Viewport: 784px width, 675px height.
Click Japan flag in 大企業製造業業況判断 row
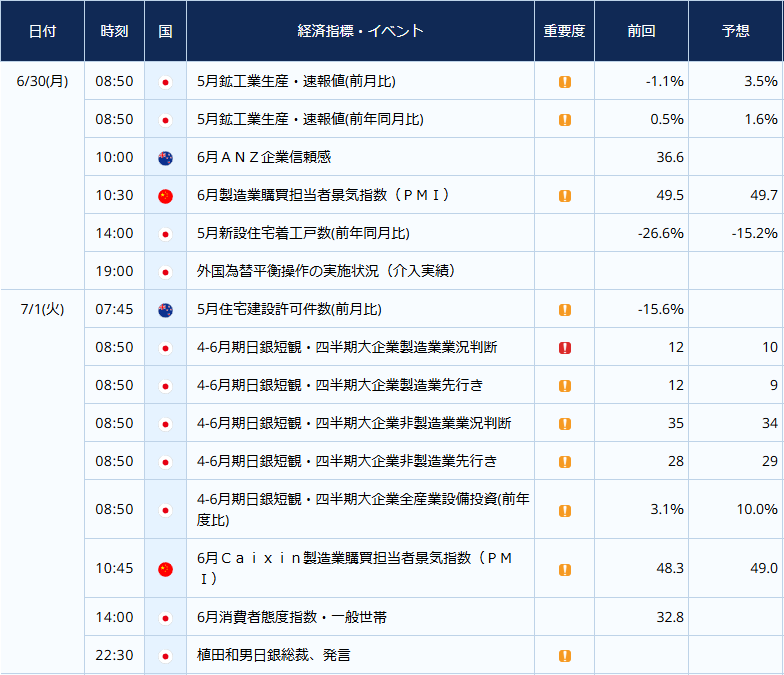[165, 348]
